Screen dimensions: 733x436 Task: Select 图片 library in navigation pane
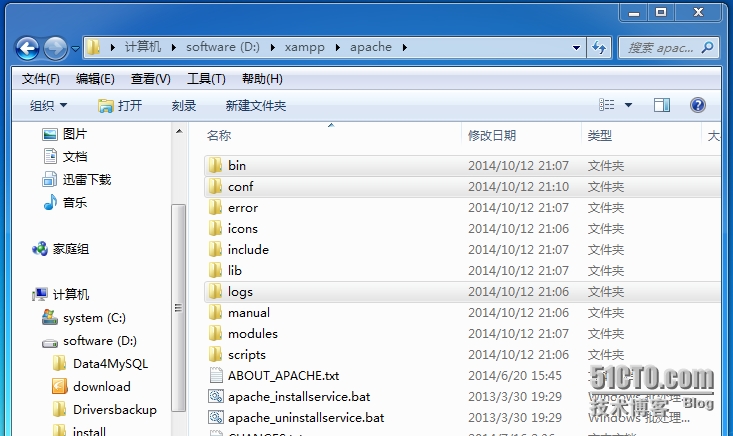point(65,134)
